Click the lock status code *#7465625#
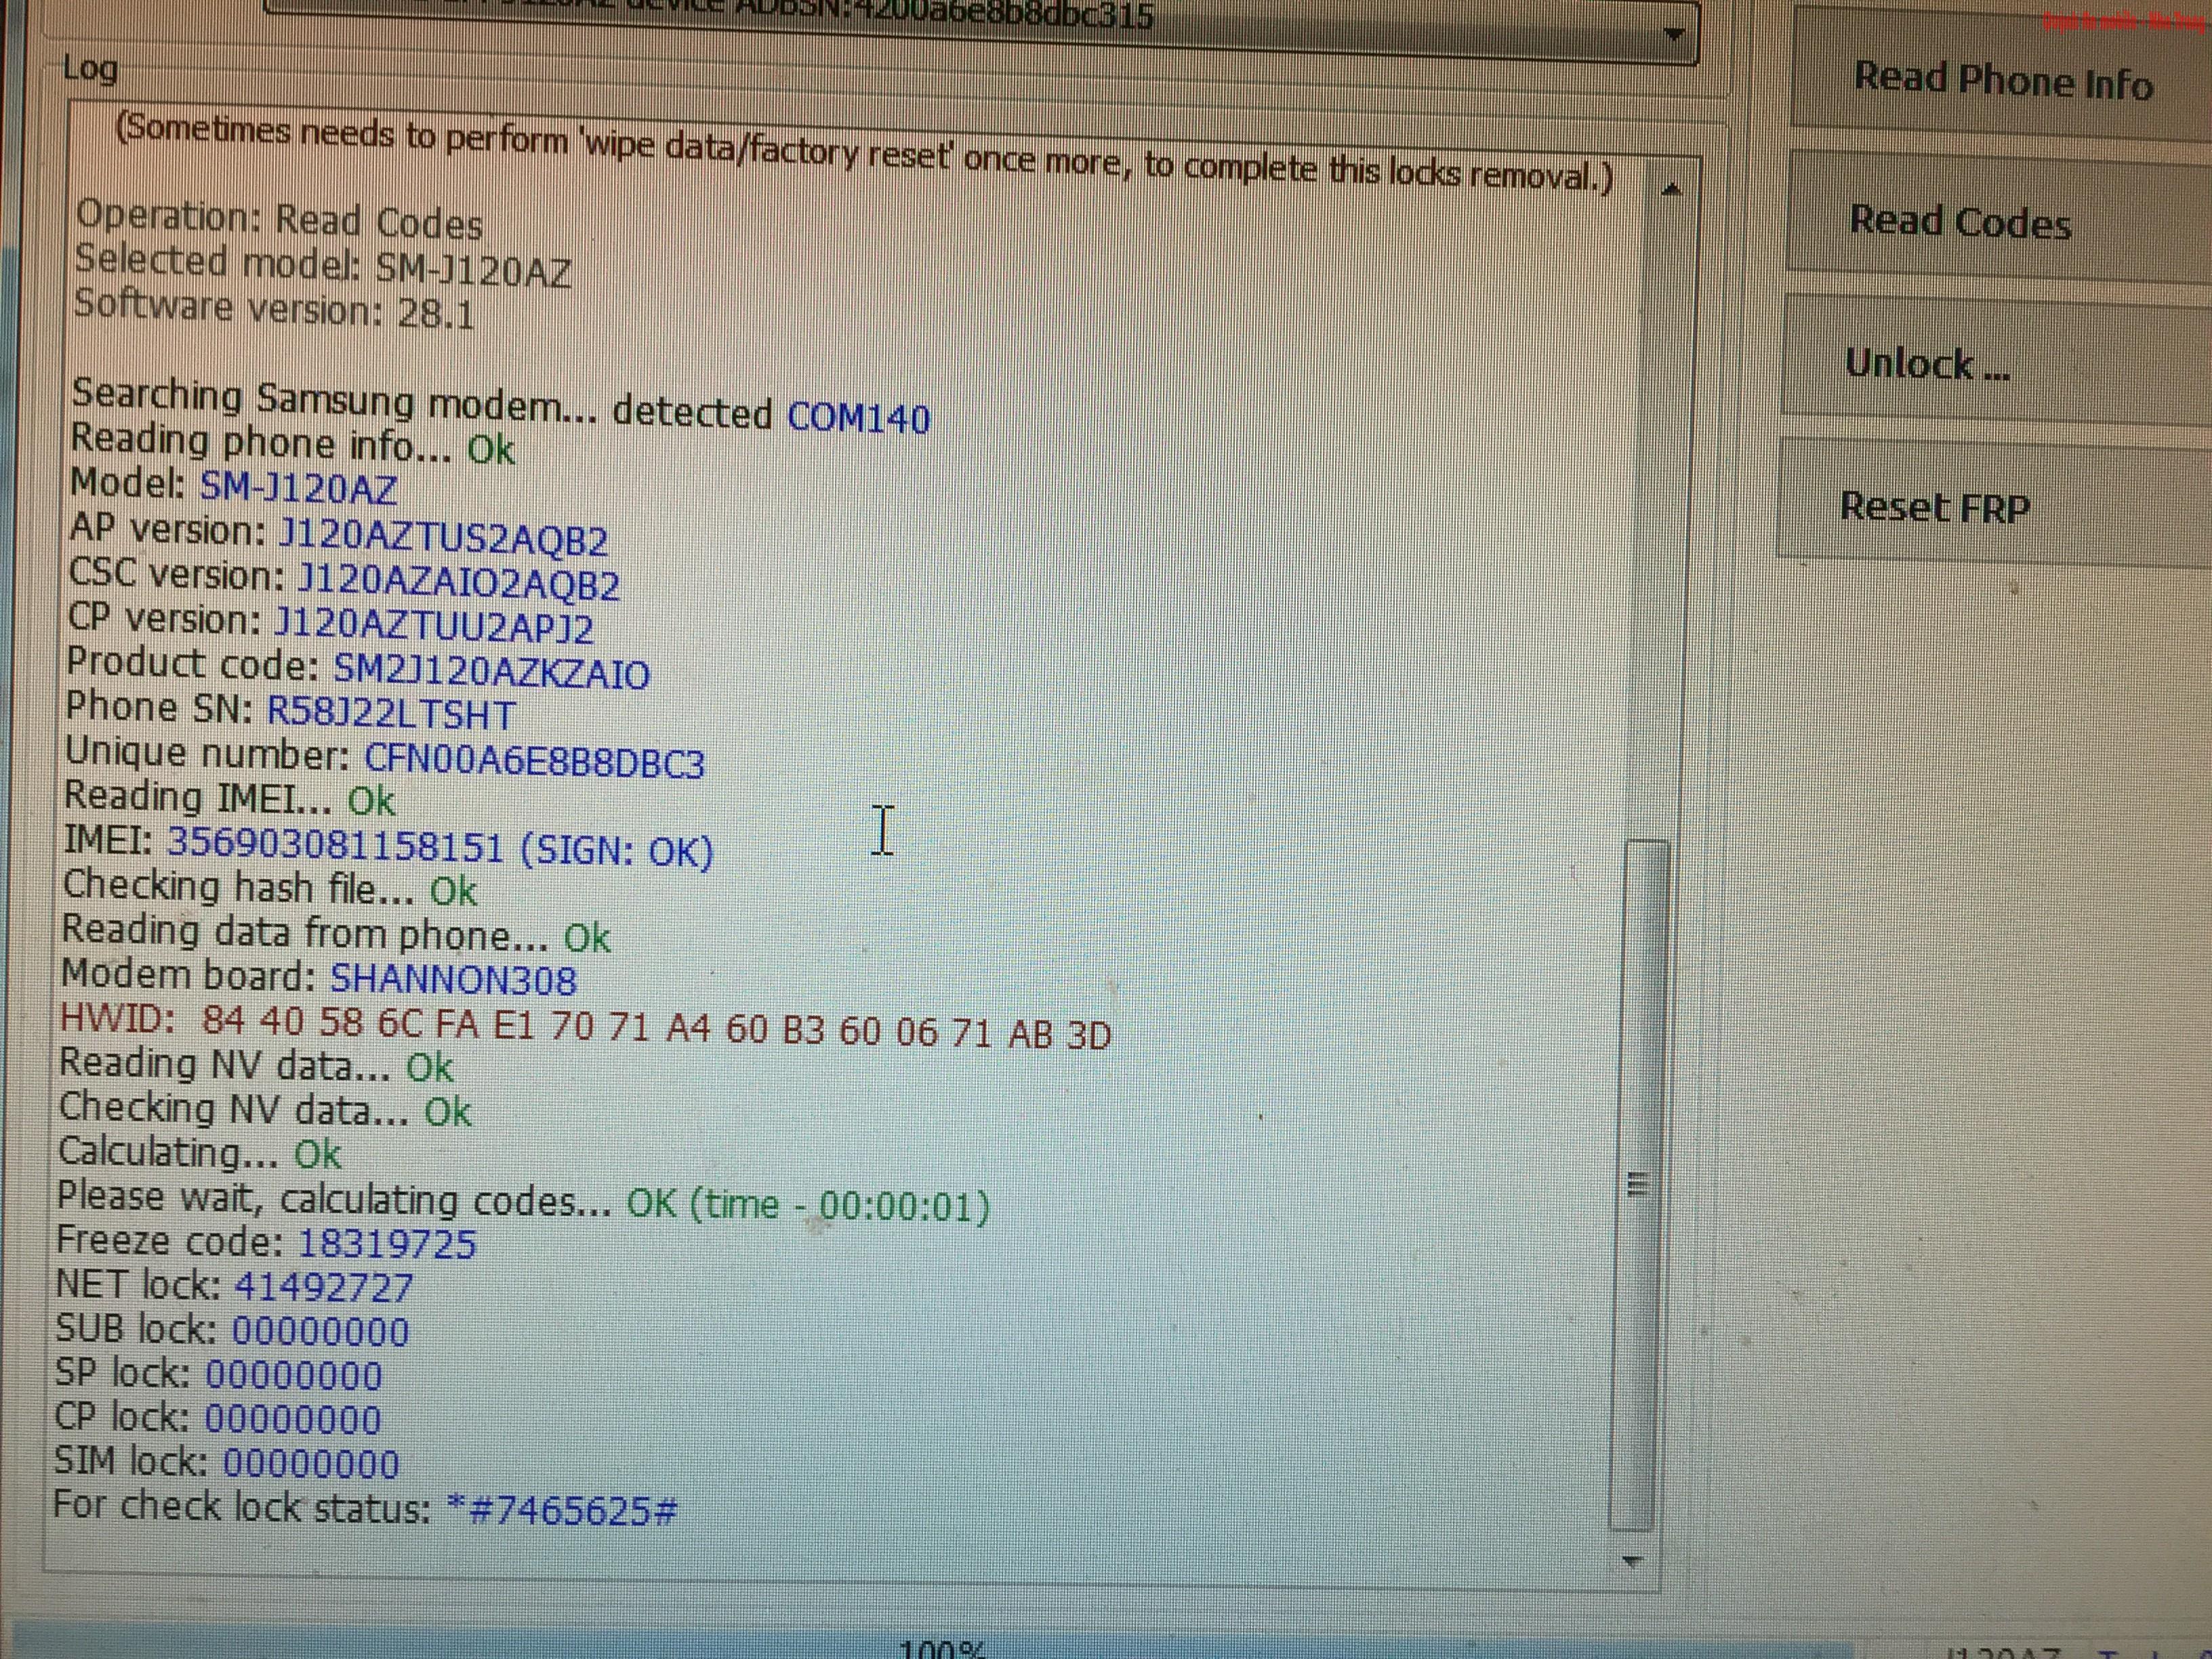The height and width of the screenshot is (1659, 2212). click(562, 1508)
